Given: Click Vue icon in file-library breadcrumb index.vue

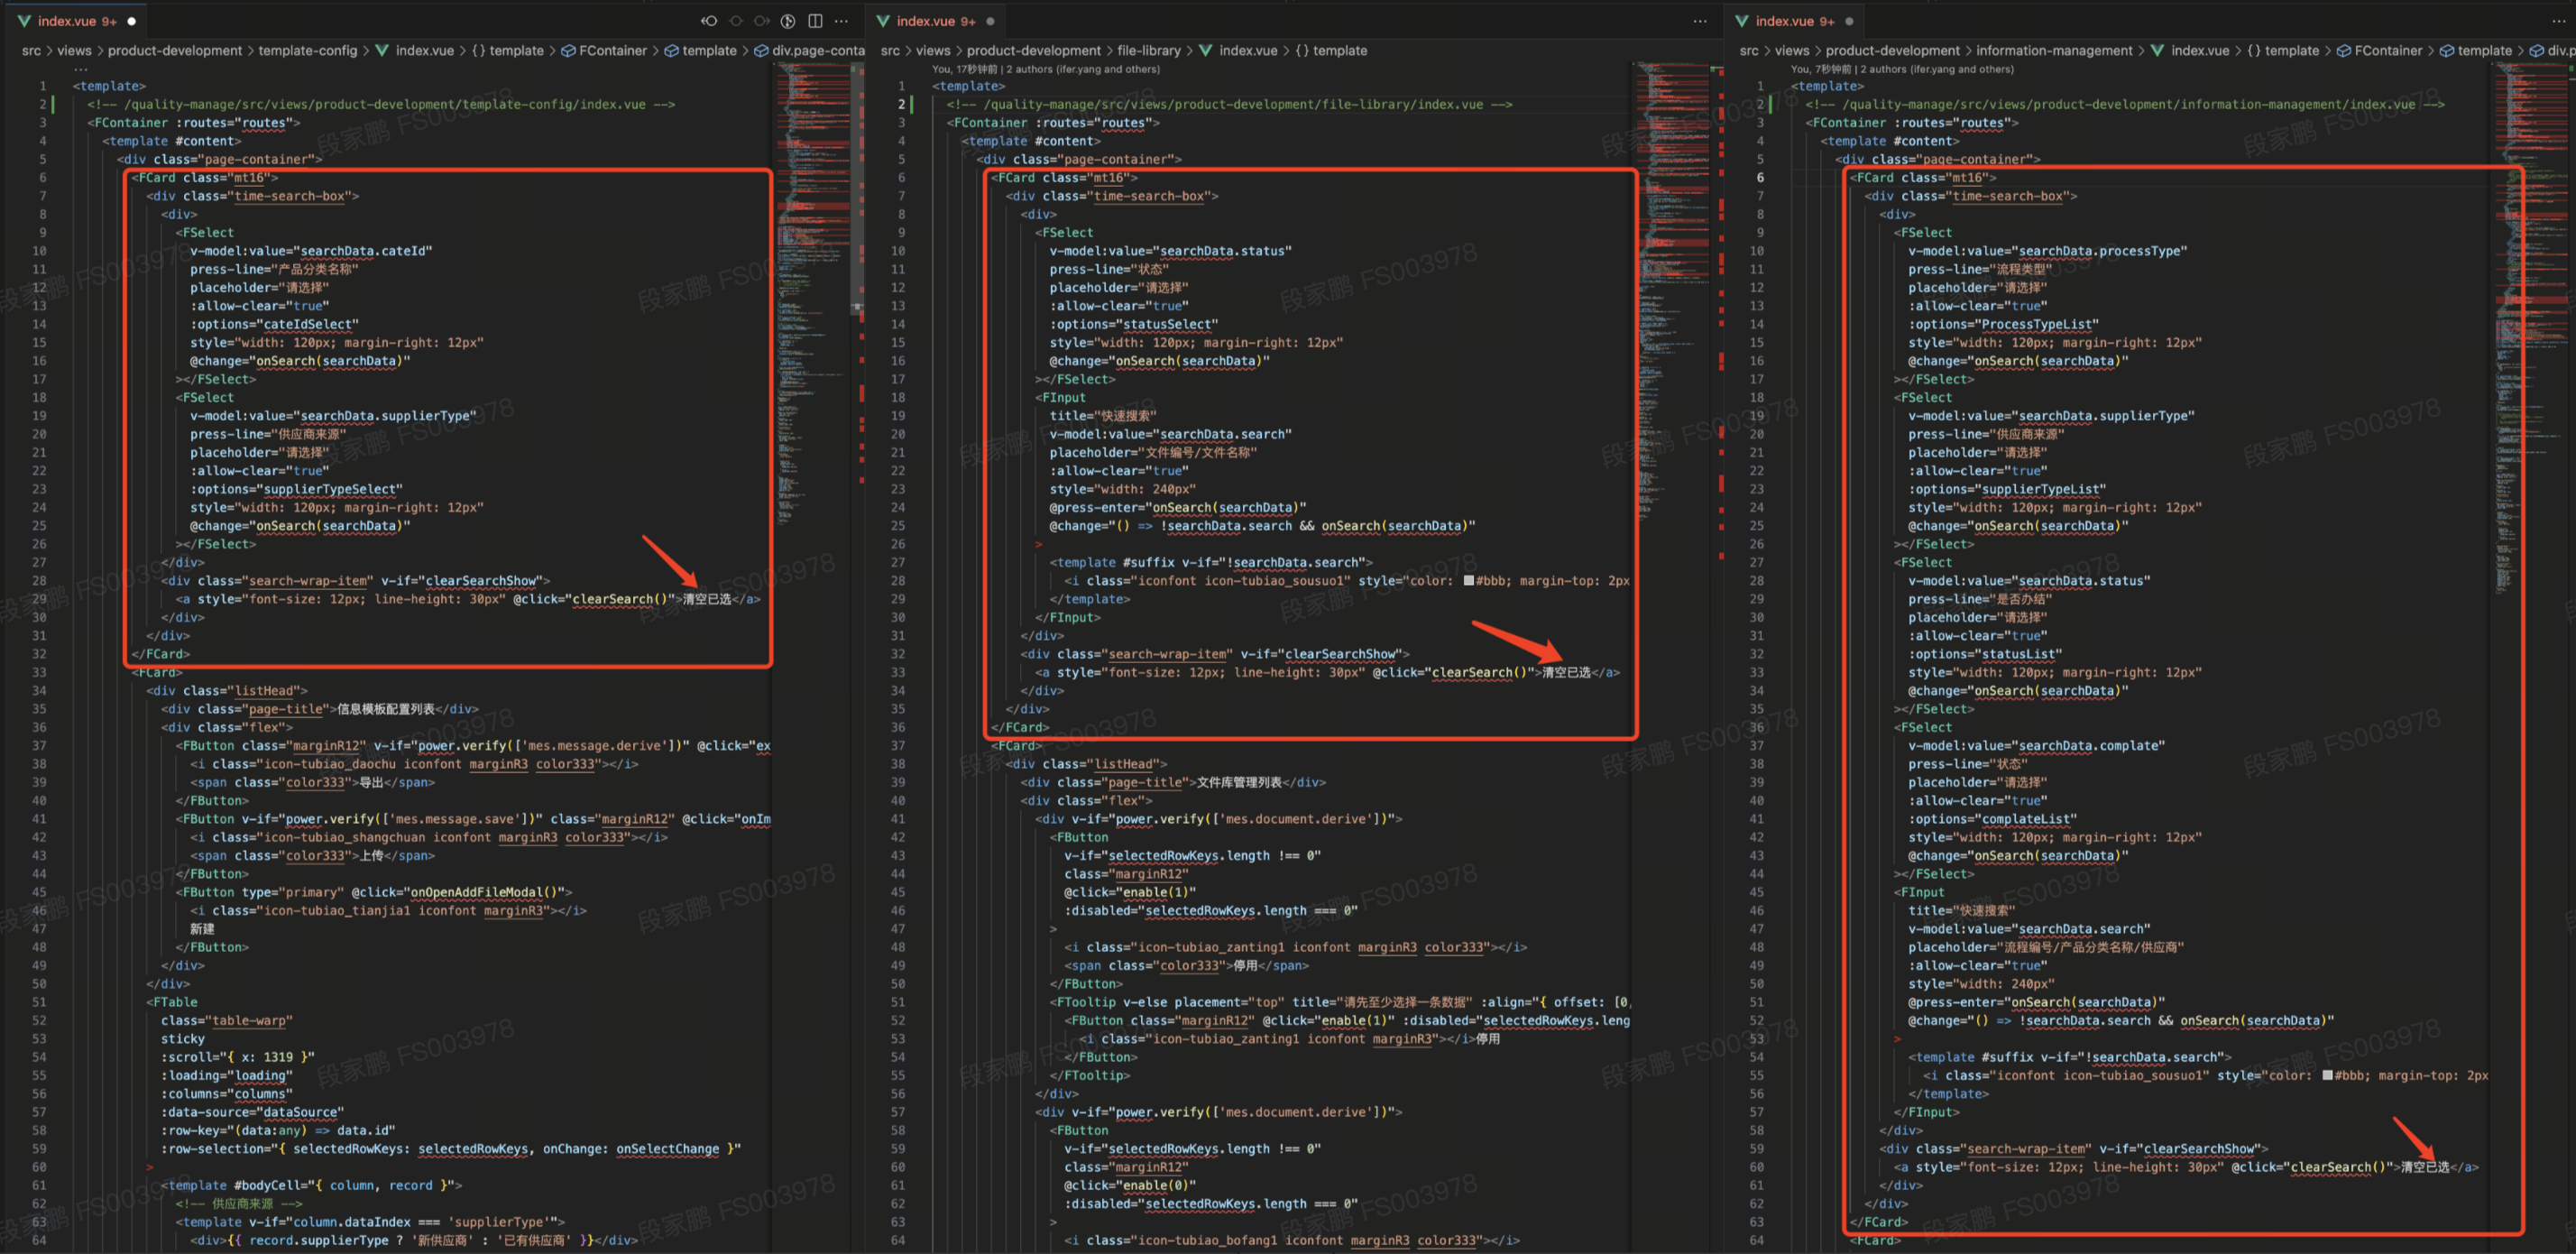Looking at the screenshot, I should point(1206,50).
